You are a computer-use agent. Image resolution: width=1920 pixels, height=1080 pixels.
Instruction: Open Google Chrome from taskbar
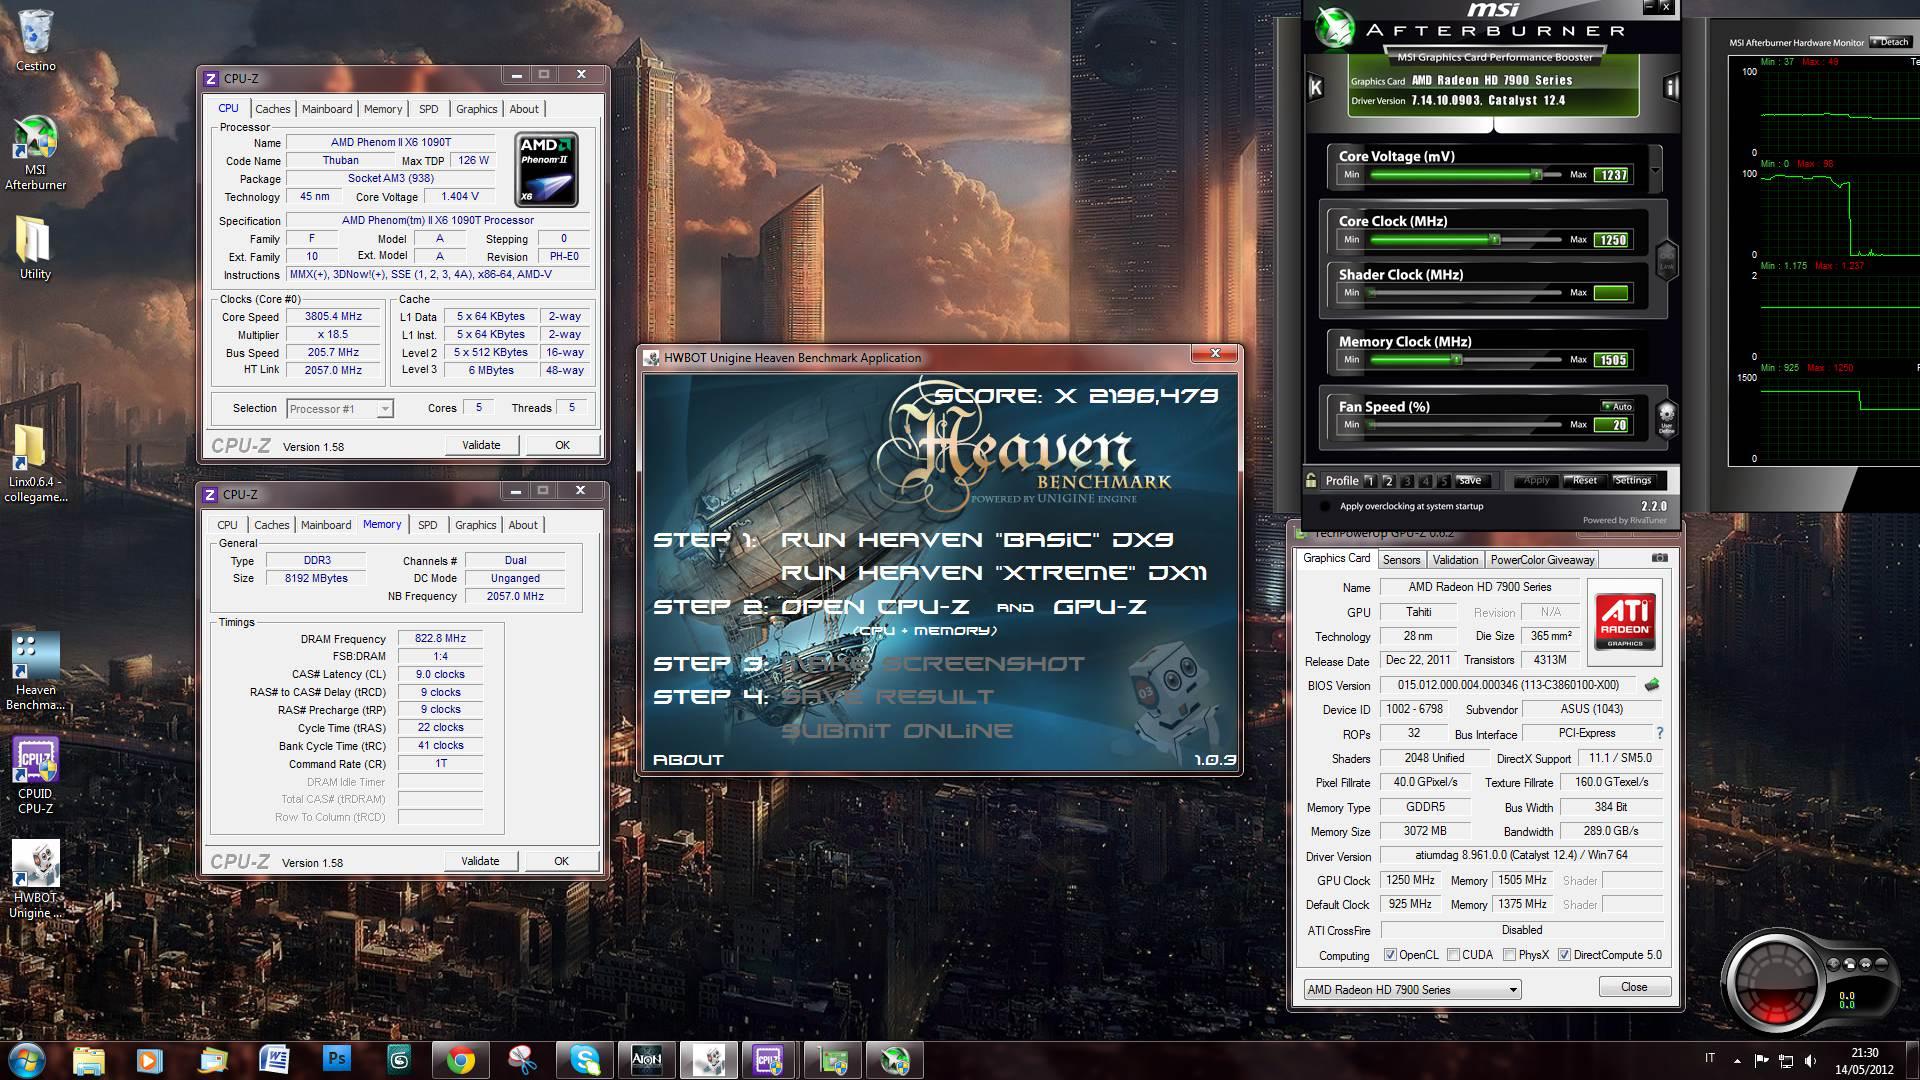pos(460,1060)
